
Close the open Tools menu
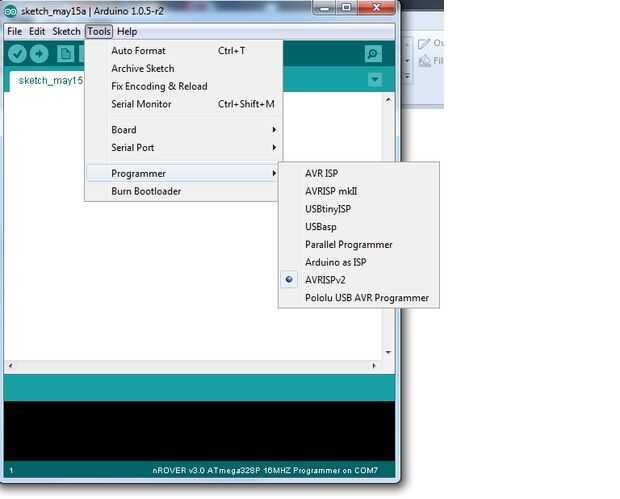coord(99,31)
